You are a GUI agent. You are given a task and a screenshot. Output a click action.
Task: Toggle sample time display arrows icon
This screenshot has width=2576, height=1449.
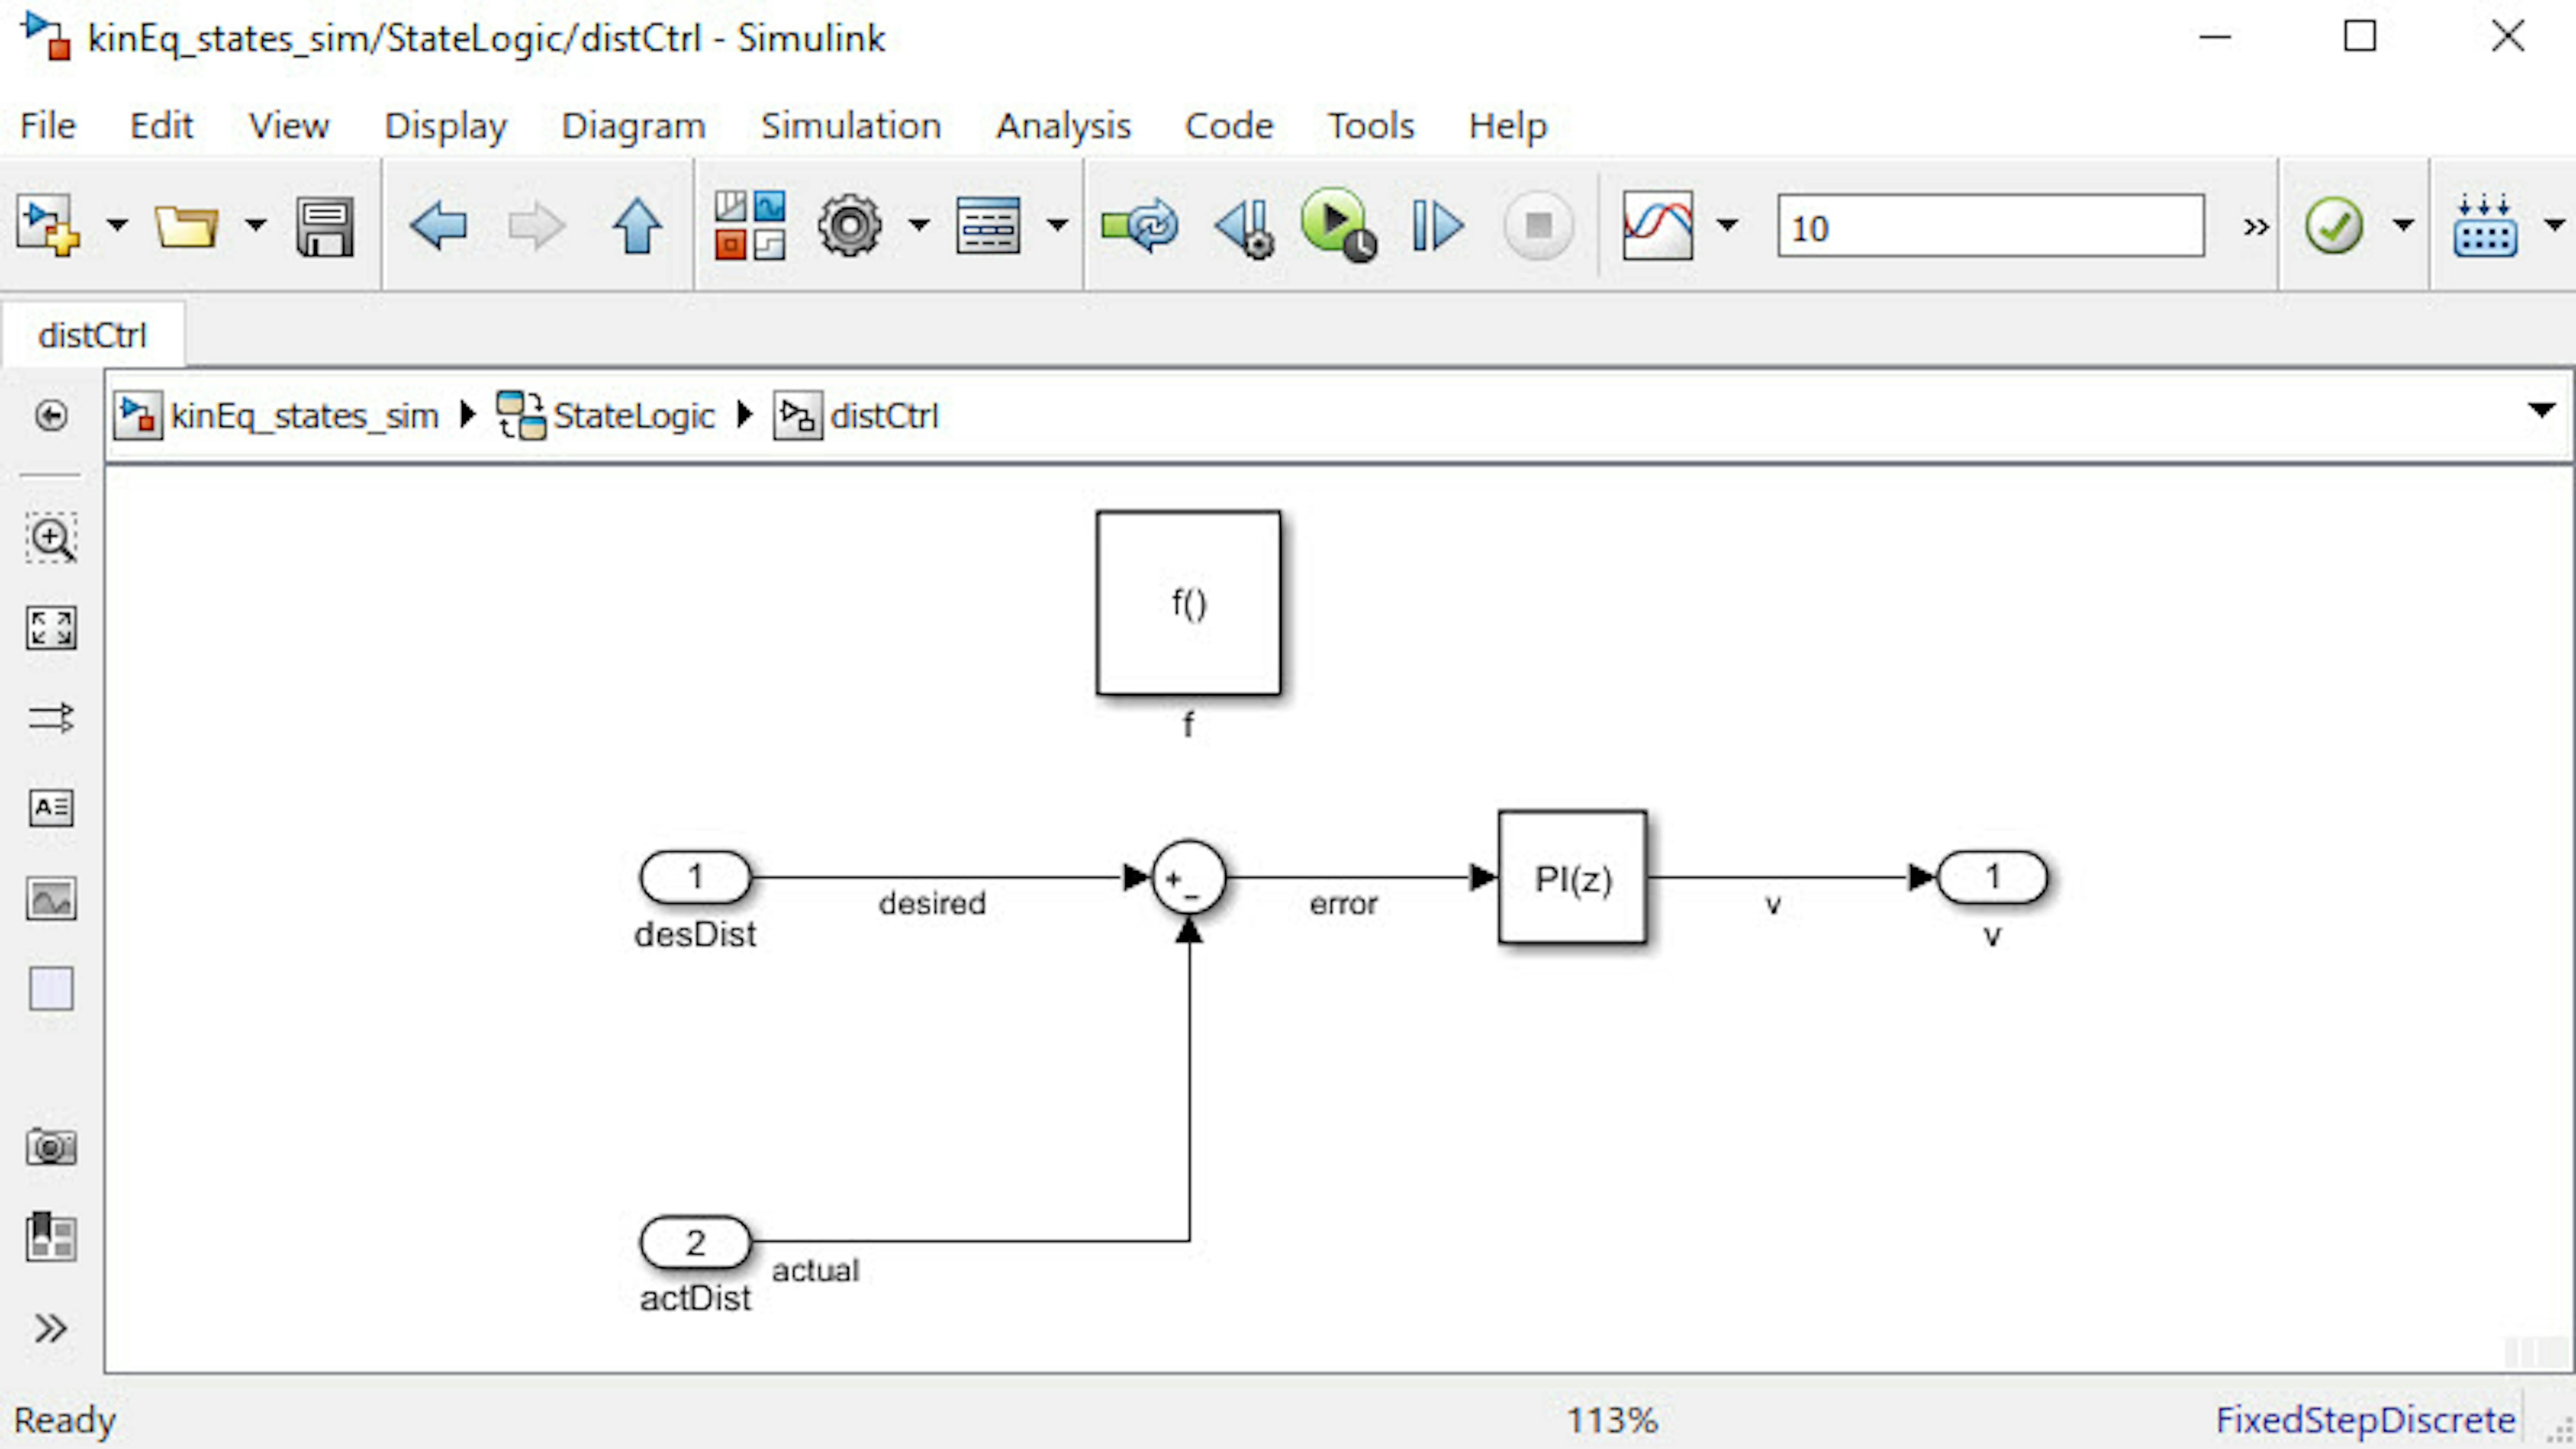pos(51,717)
